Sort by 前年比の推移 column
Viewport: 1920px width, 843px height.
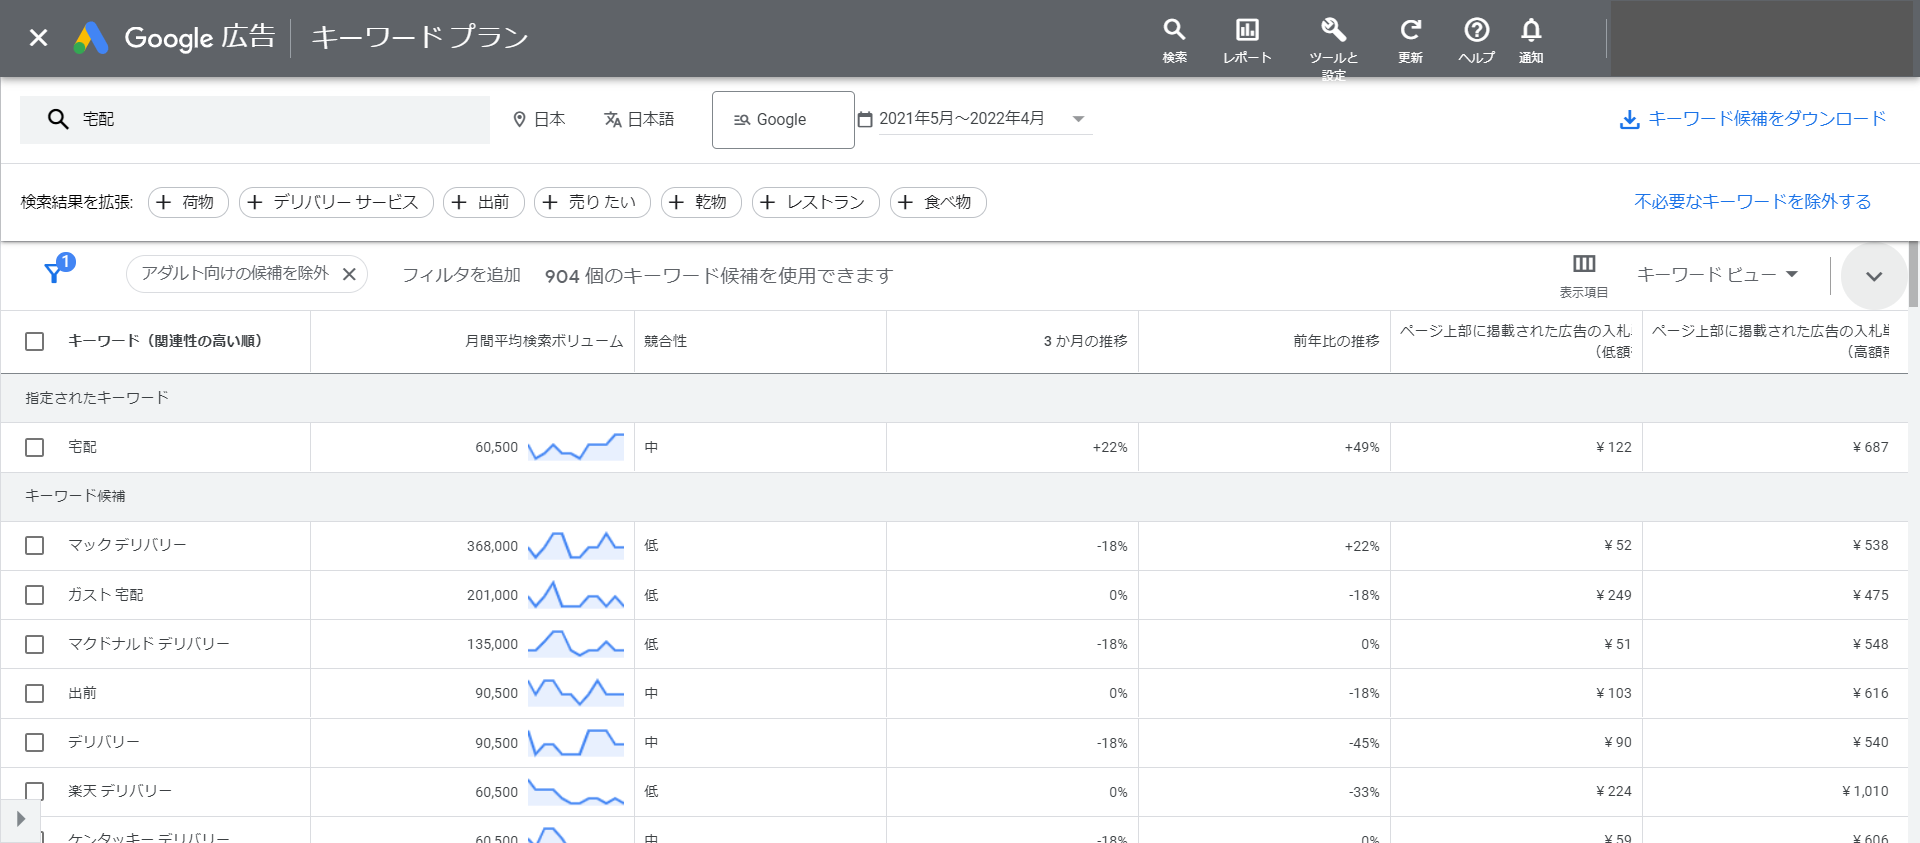[1336, 341]
